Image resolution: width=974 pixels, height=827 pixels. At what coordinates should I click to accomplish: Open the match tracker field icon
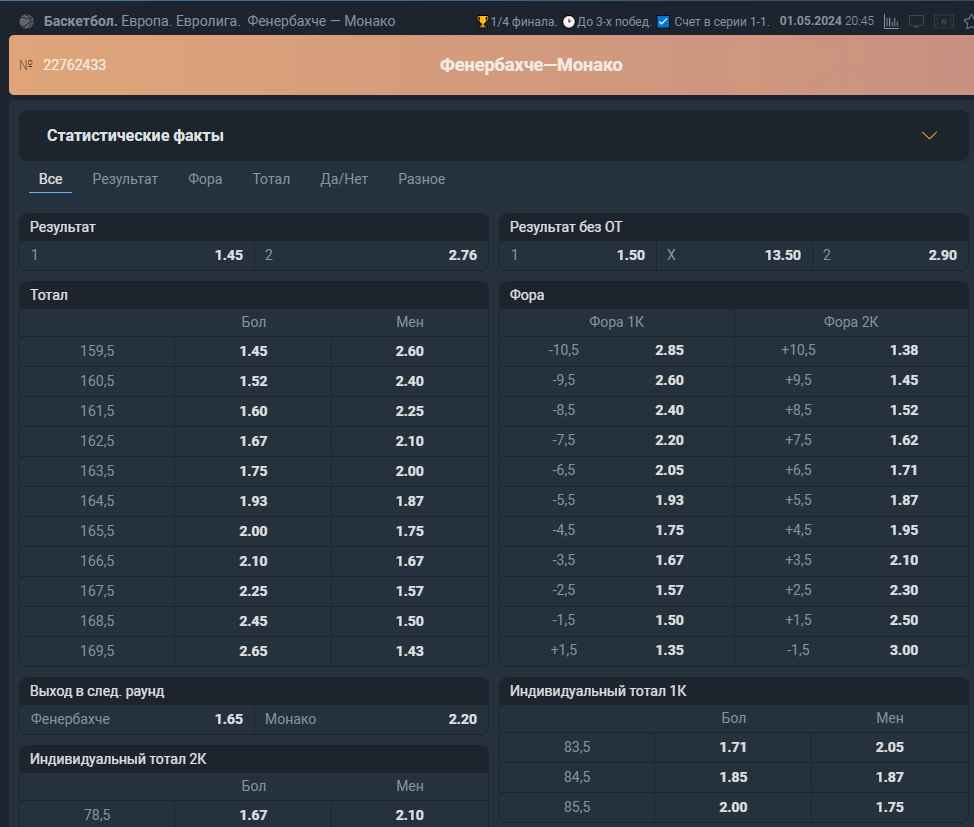point(944,22)
